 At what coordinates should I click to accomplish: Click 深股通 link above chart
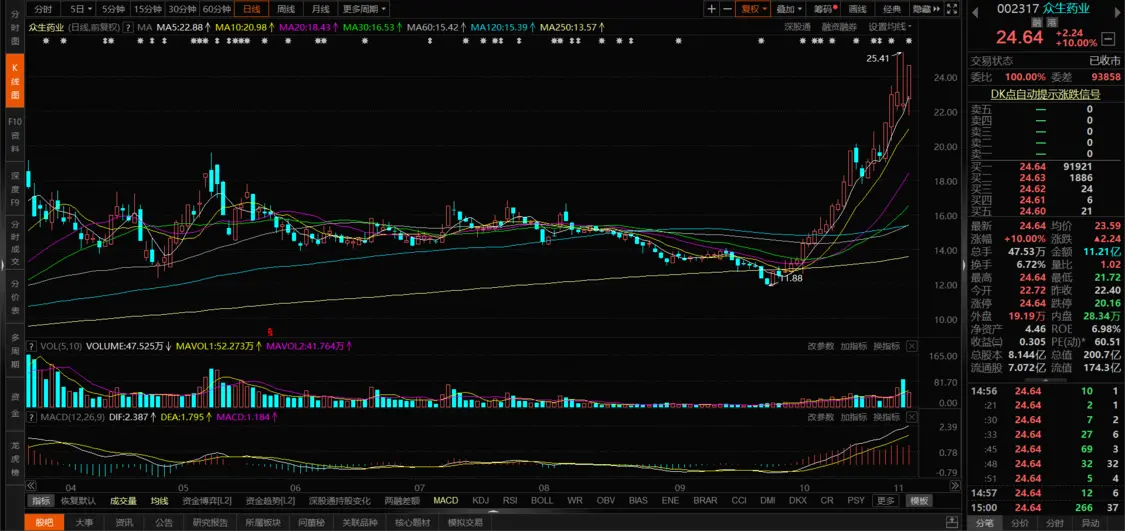(798, 27)
